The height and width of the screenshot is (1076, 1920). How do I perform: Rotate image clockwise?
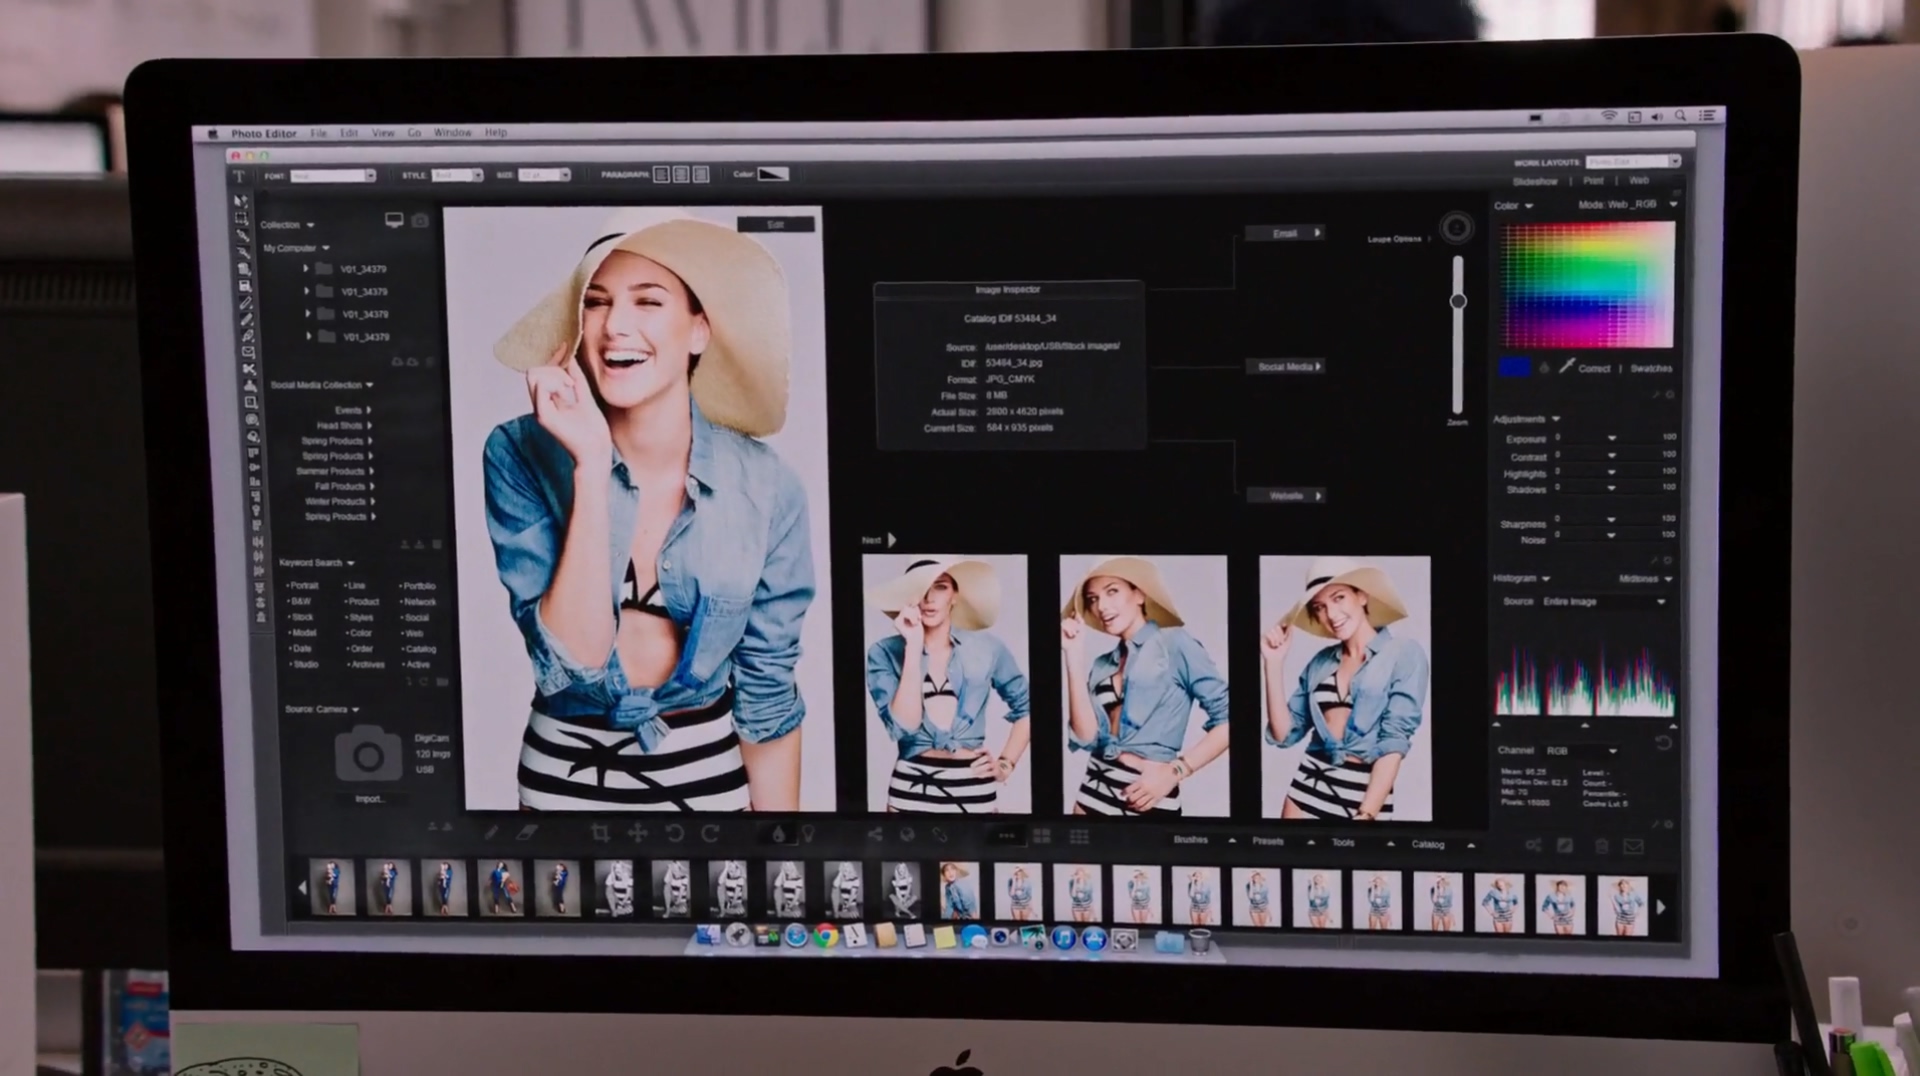click(710, 833)
